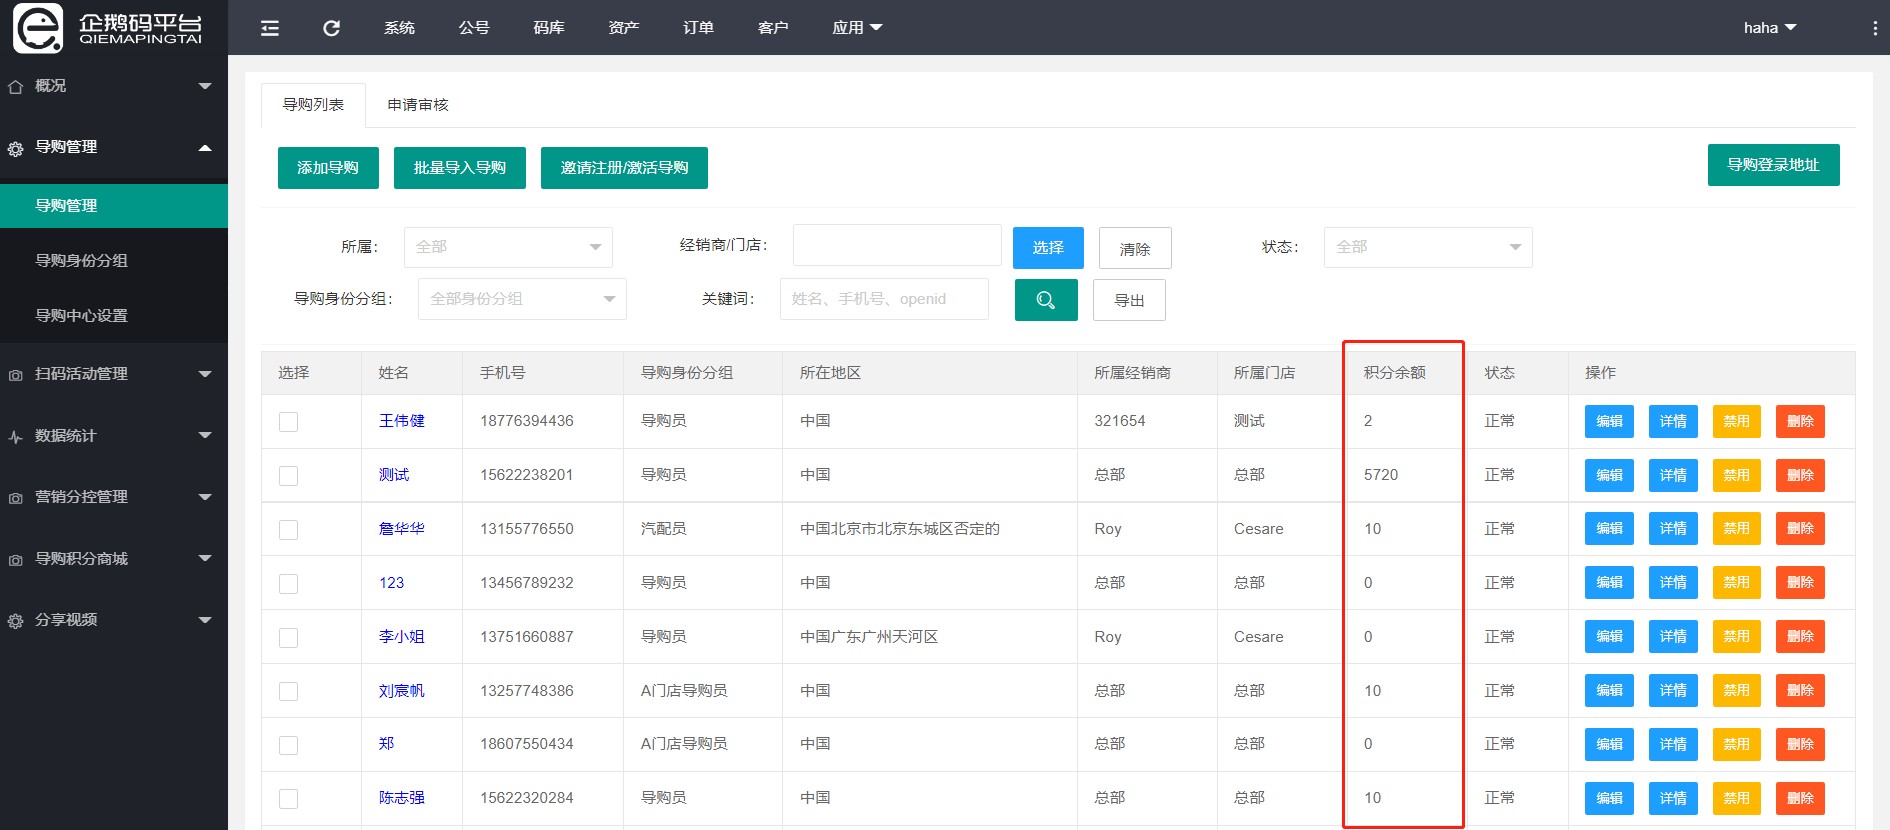This screenshot has width=1890, height=830.
Task: Collapse the 导购管理 sidebar section
Action: click(x=205, y=147)
